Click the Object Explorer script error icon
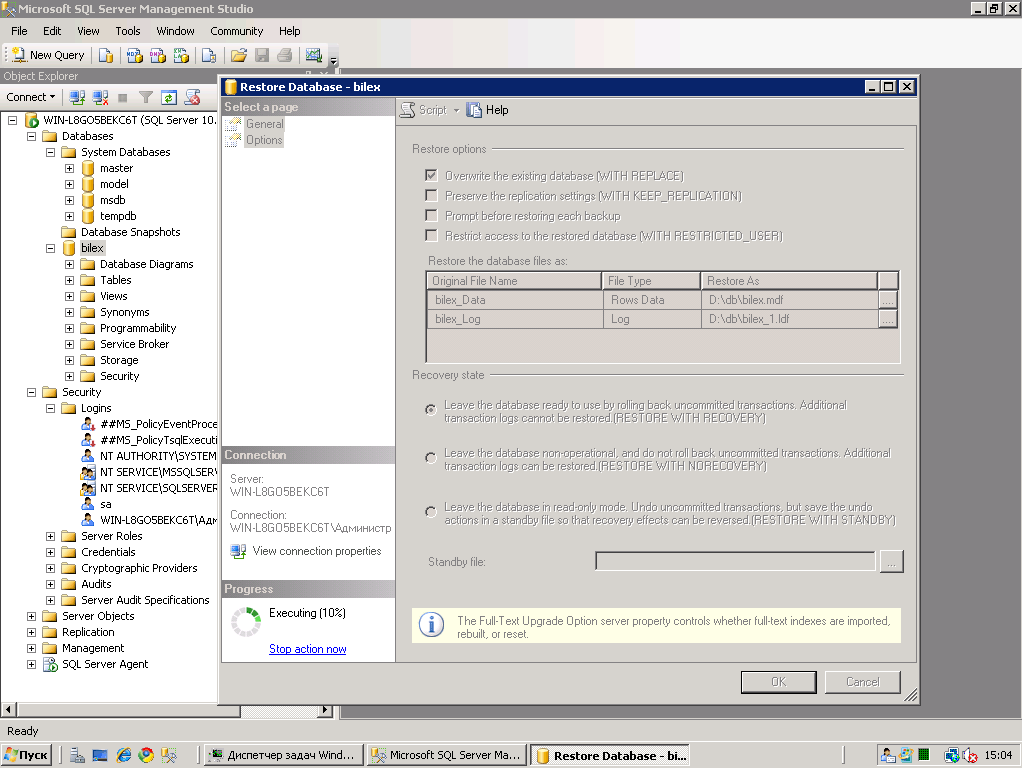This screenshot has height=768, width=1022. [192, 97]
